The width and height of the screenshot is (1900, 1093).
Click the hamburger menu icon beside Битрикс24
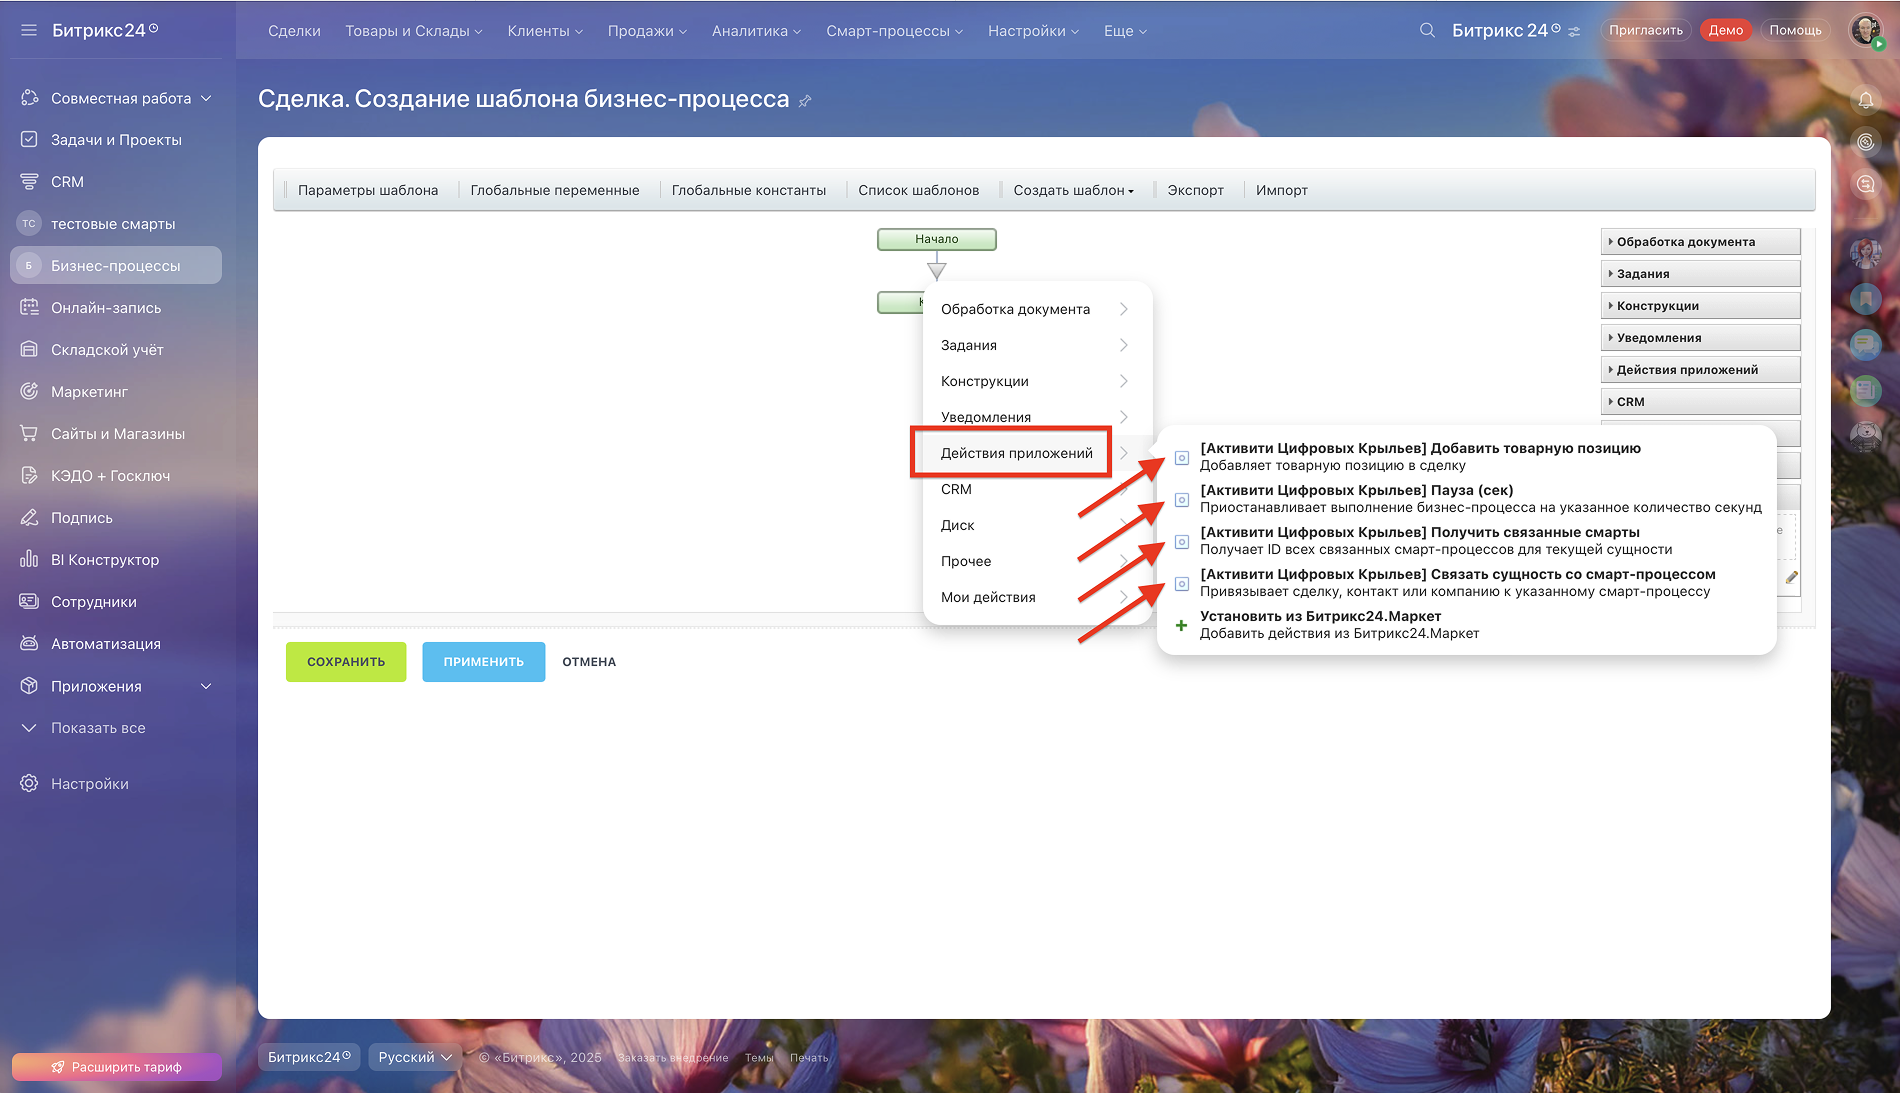click(x=29, y=31)
